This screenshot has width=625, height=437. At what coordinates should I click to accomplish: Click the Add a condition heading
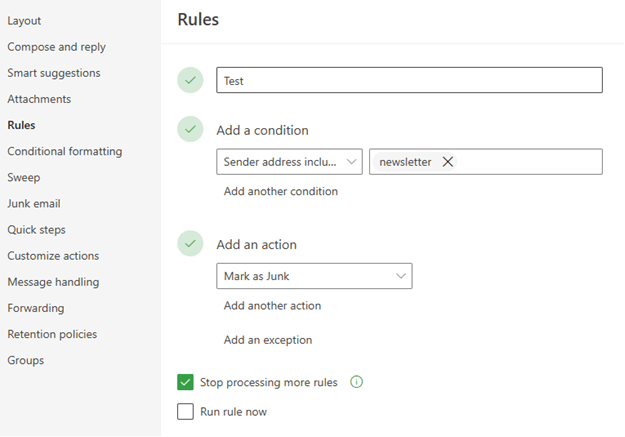[262, 130]
